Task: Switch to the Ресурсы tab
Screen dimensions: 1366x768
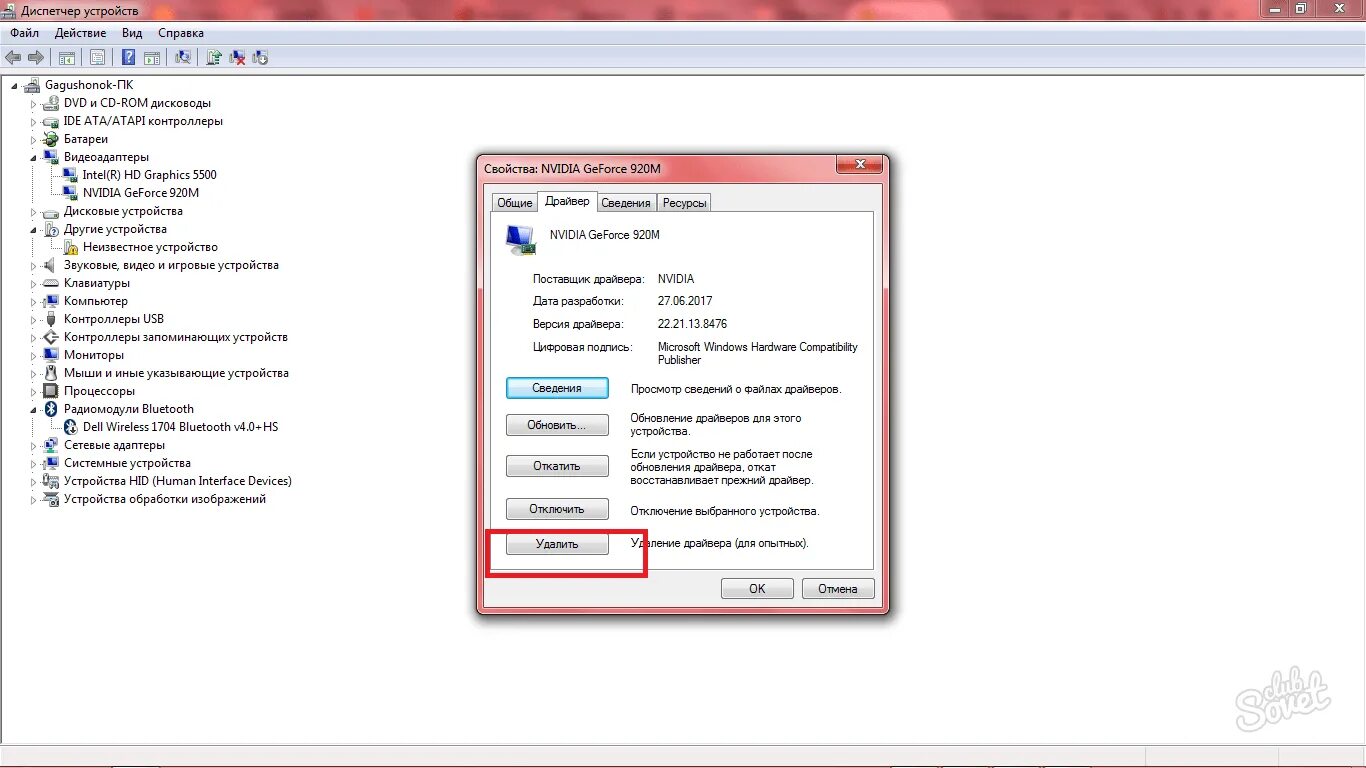Action: pos(684,203)
